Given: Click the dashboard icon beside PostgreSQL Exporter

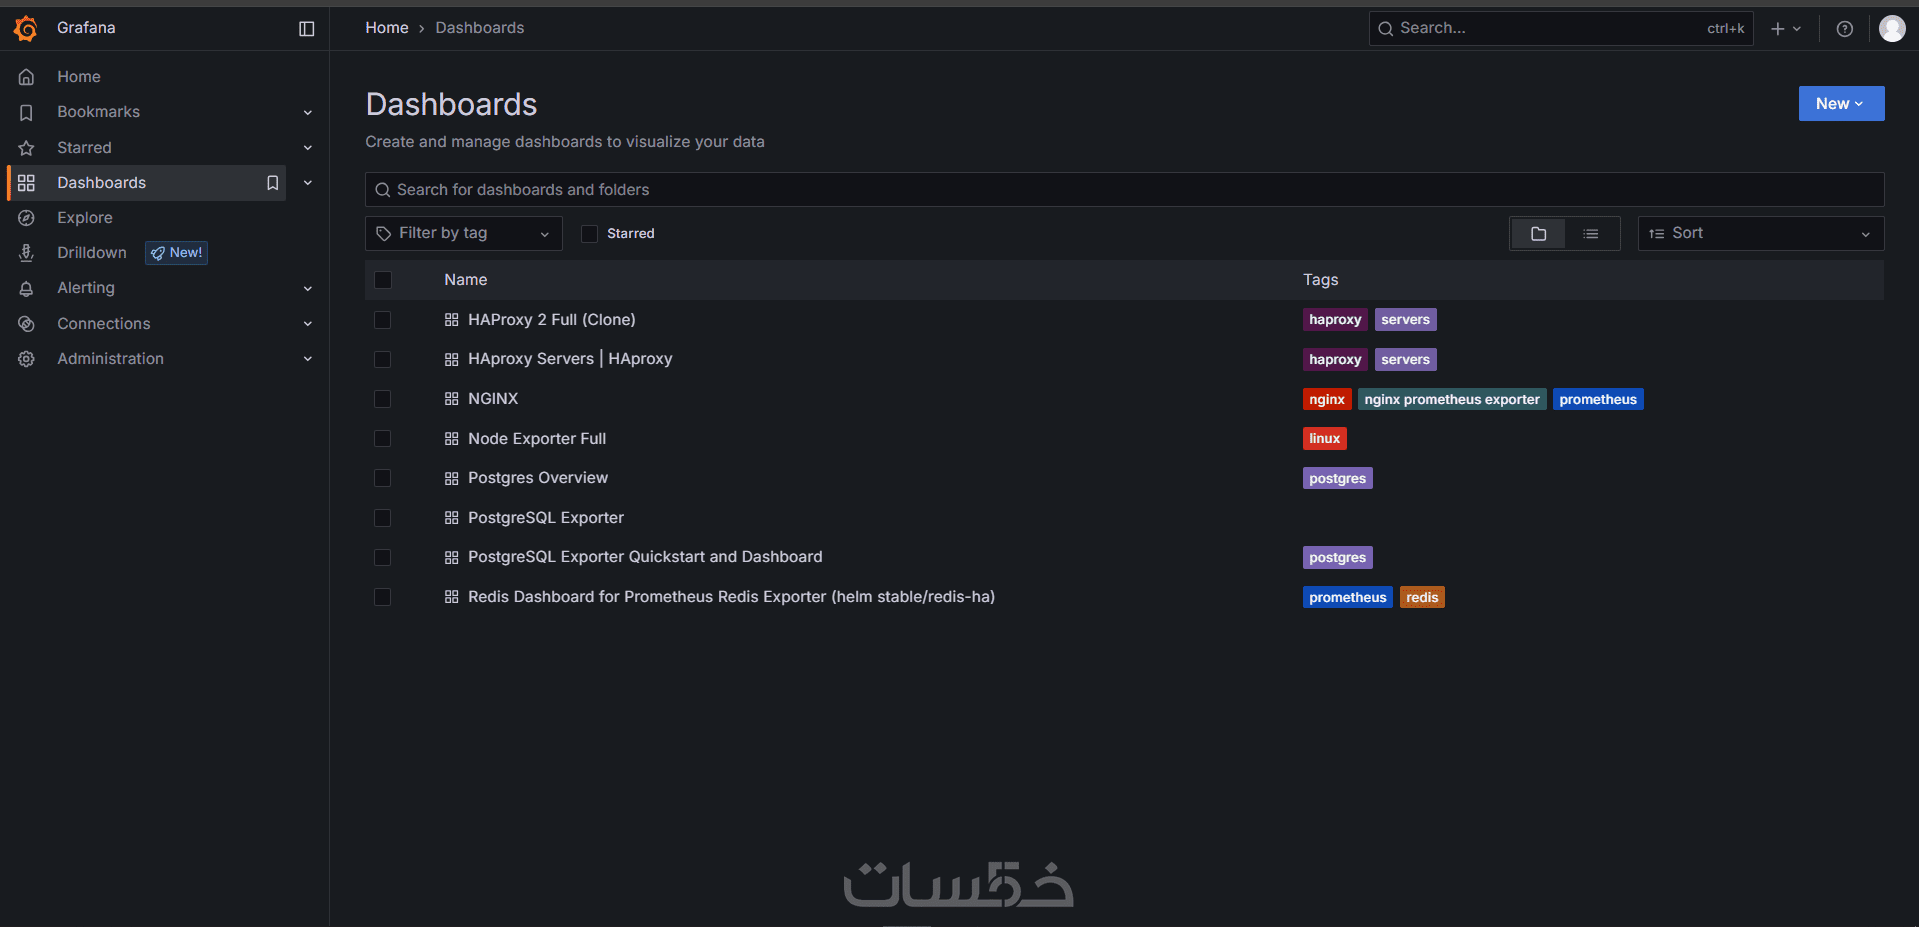Looking at the screenshot, I should (x=452, y=518).
